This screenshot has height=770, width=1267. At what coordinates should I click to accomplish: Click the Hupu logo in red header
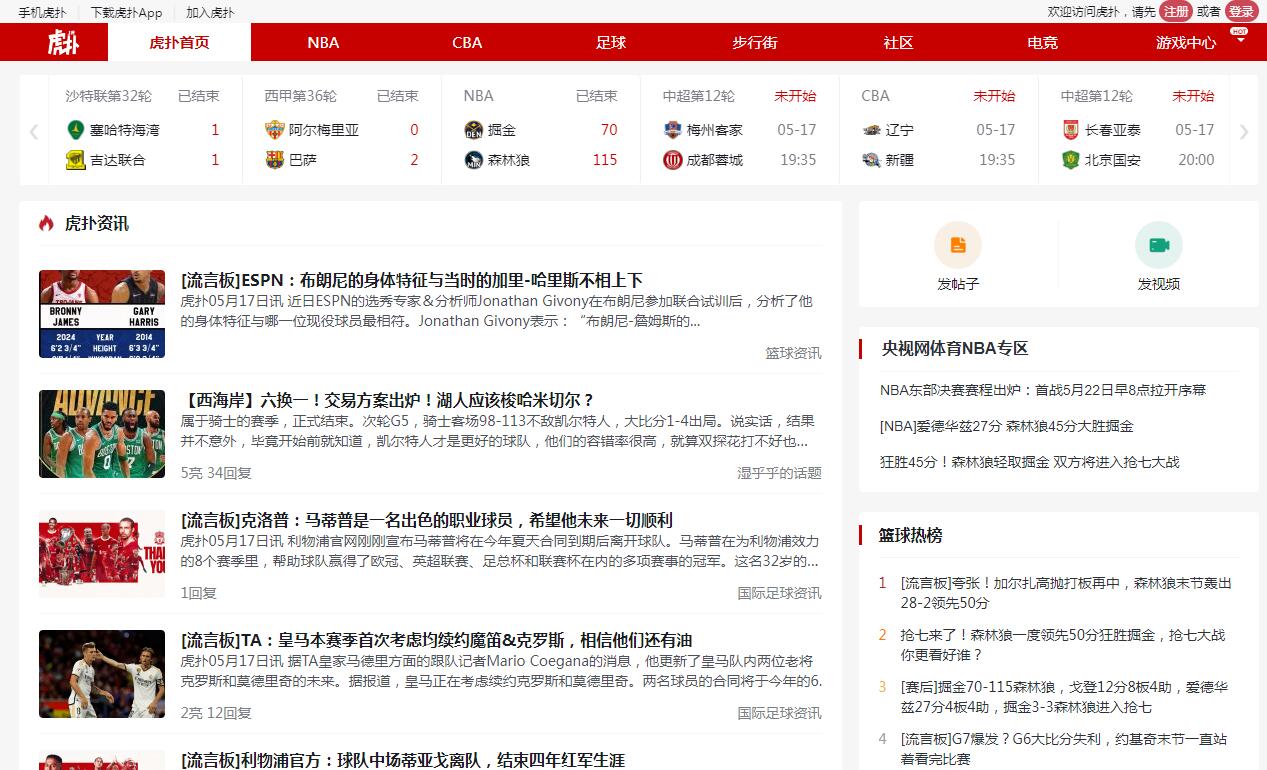point(63,42)
